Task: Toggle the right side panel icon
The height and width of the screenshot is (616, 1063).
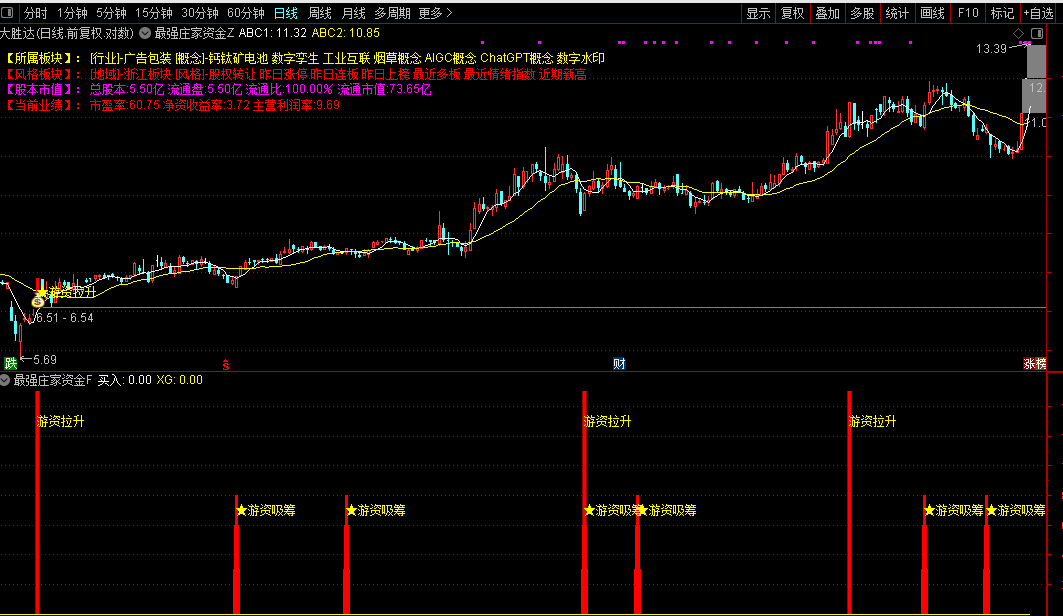Action: [x=1037, y=33]
